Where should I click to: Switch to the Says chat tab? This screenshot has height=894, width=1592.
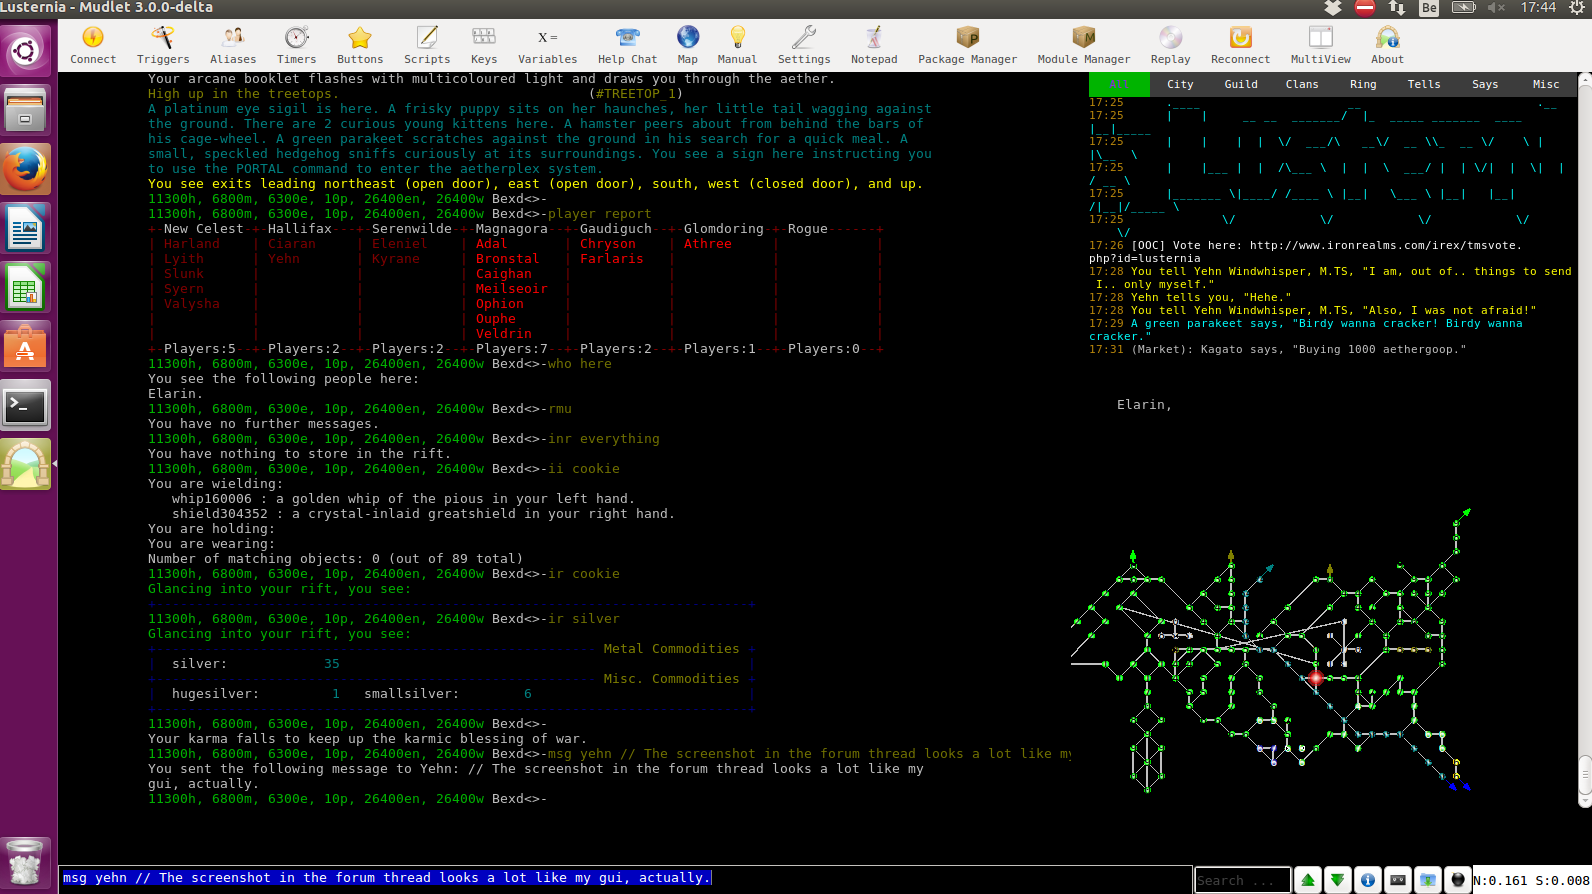1485,84
